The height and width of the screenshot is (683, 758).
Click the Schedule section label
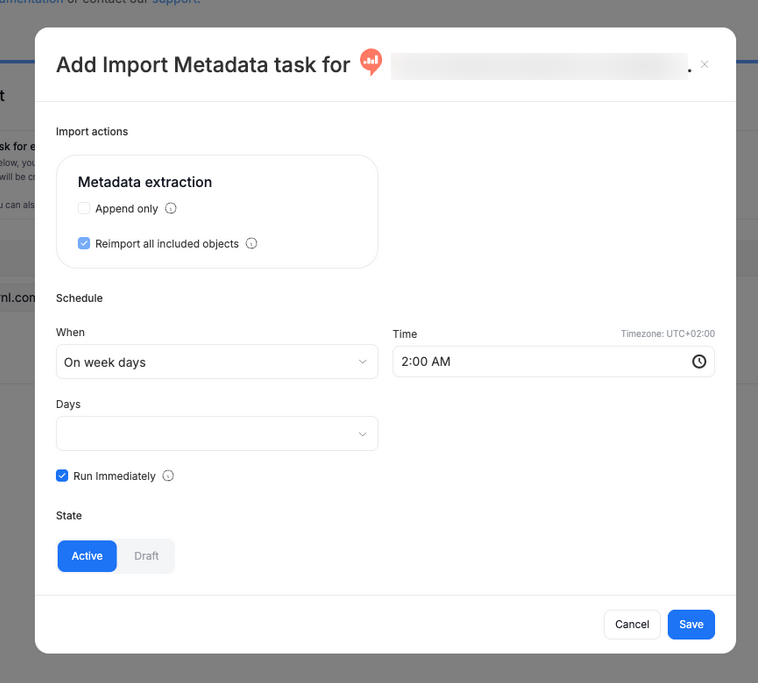[x=79, y=298]
